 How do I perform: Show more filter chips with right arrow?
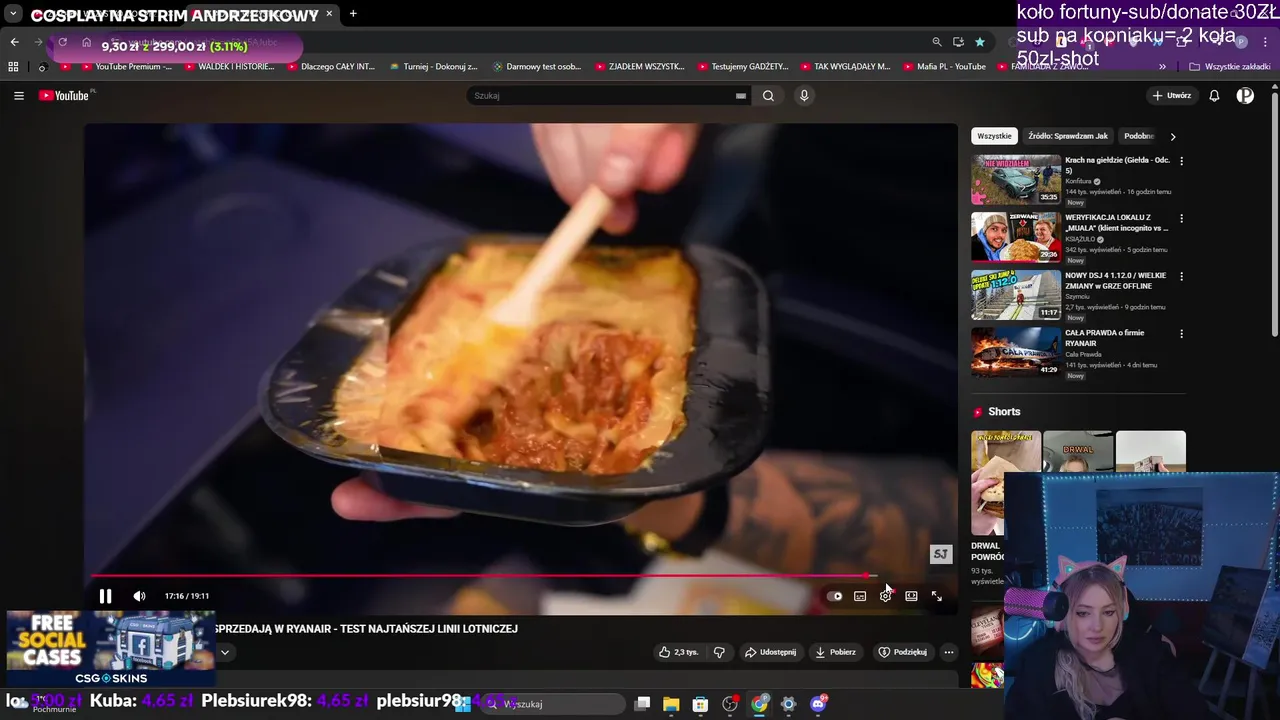[x=1173, y=136]
